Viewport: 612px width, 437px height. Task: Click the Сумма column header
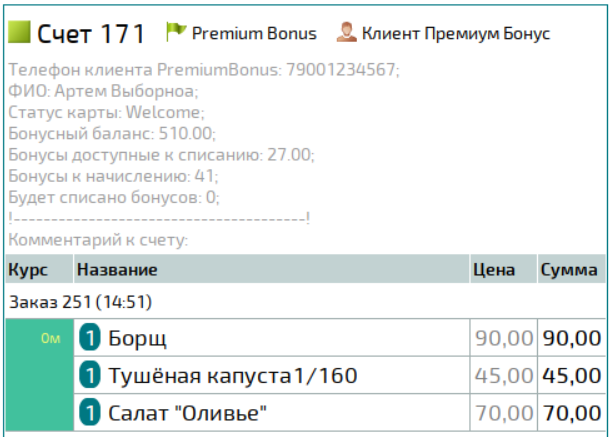(569, 270)
